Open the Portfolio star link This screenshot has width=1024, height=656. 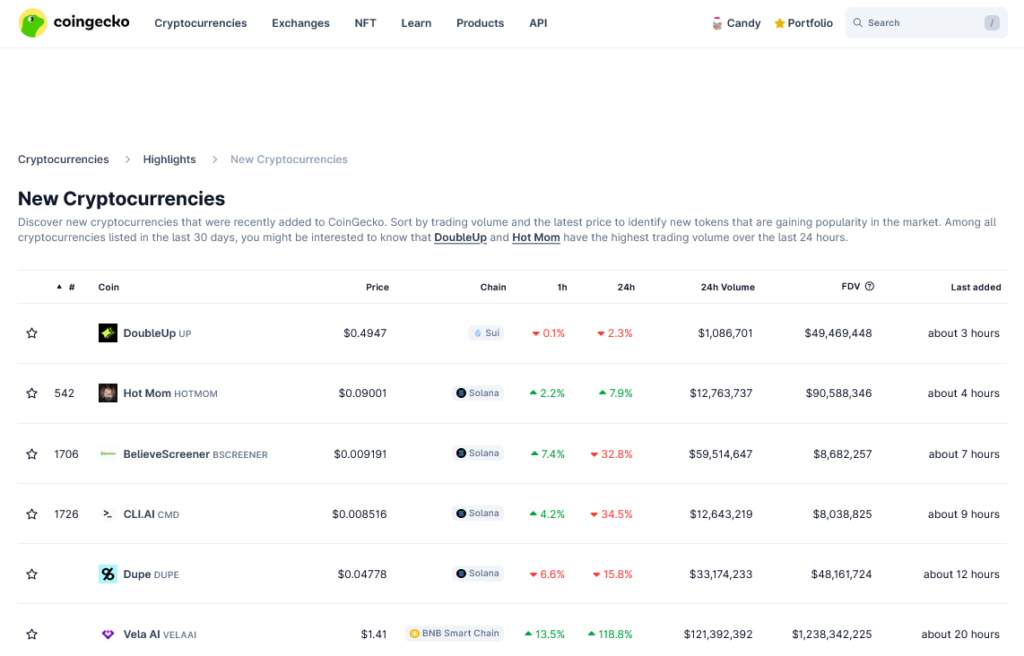click(x=803, y=23)
